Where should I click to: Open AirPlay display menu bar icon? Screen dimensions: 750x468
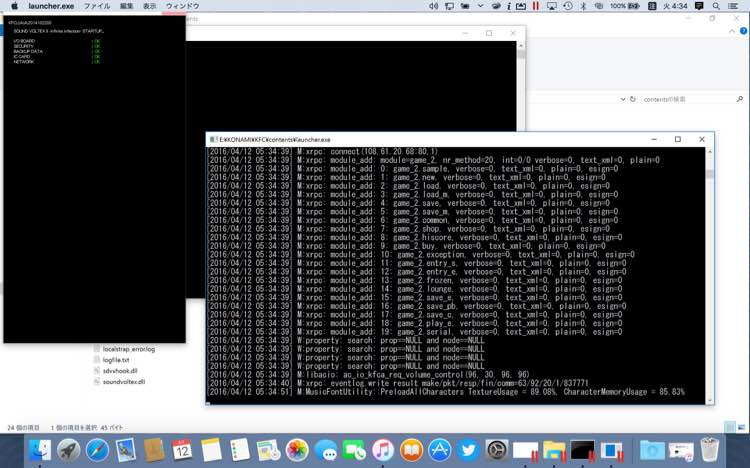551,6
